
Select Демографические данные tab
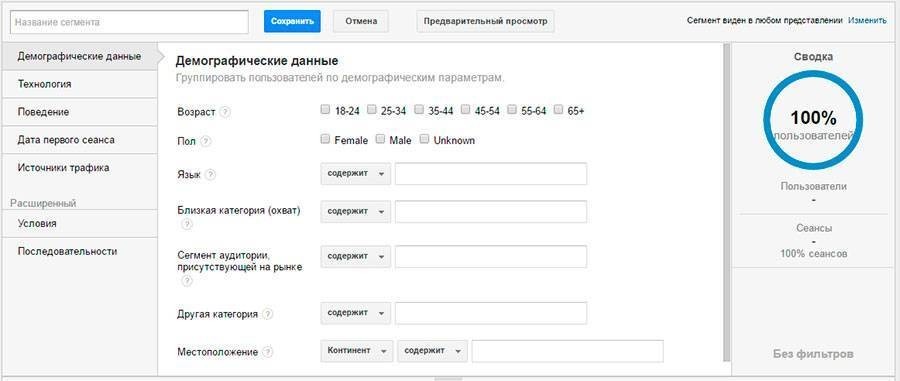(79, 56)
